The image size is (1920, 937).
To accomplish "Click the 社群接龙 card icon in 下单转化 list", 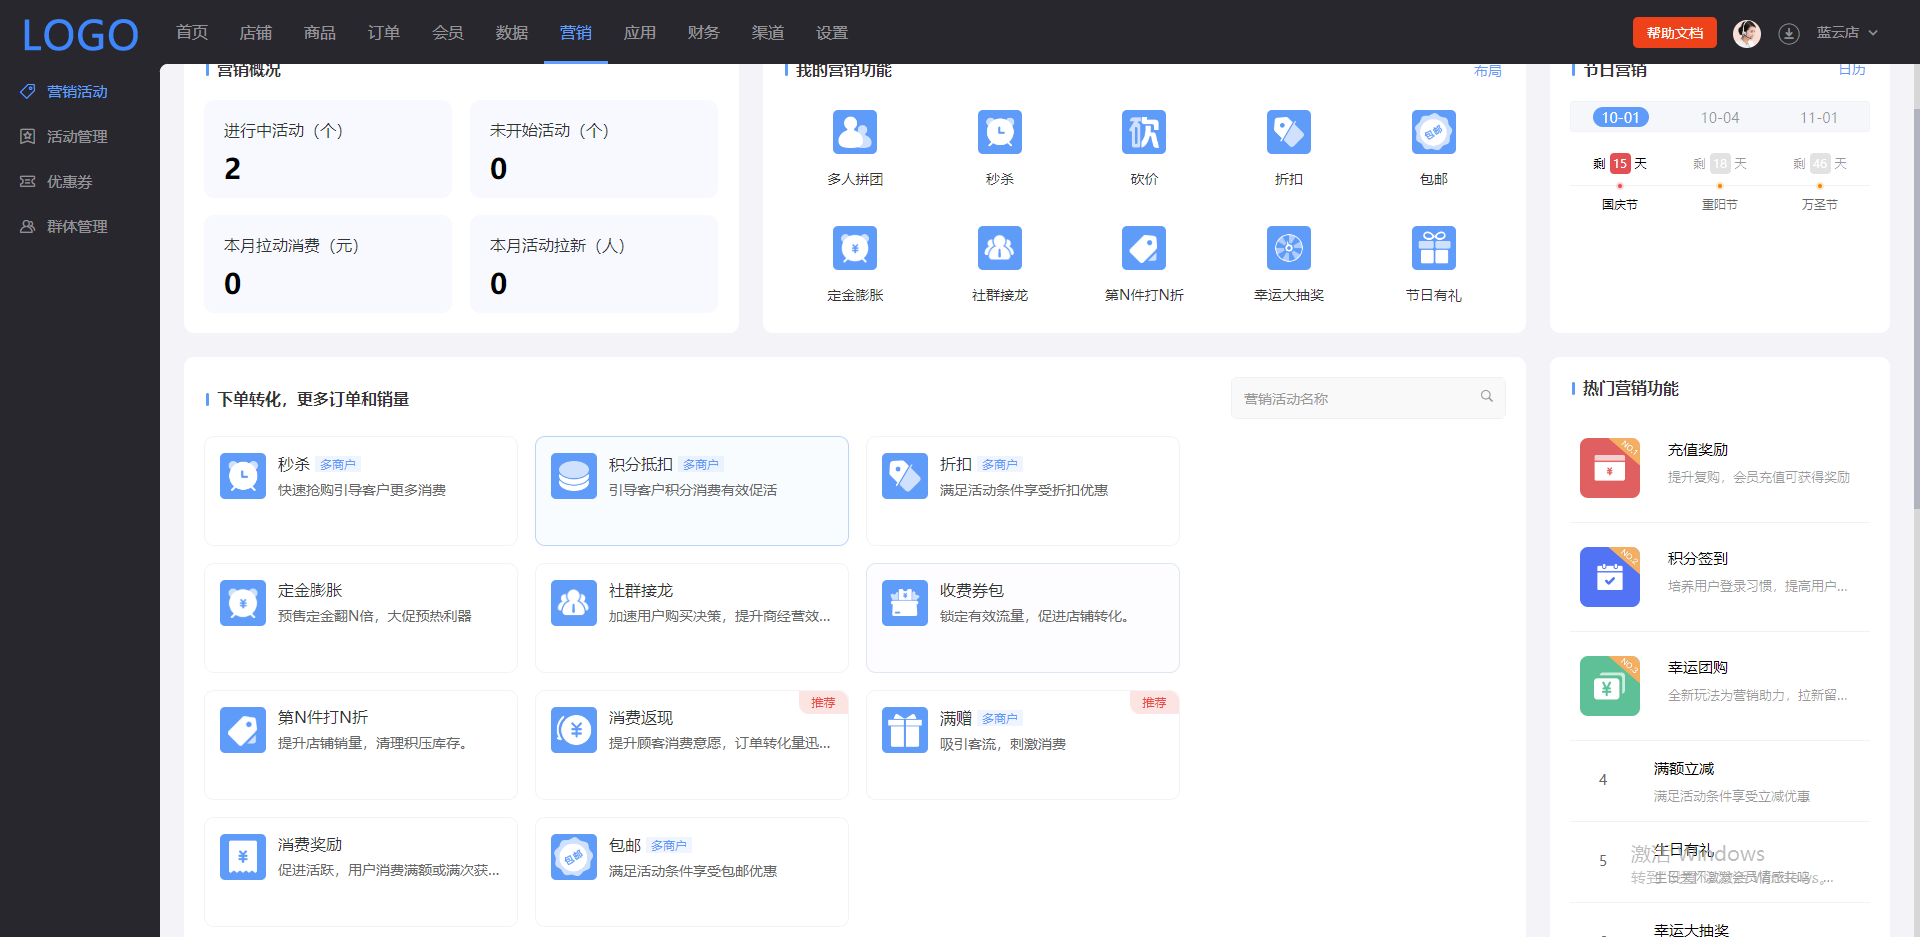I will (x=574, y=603).
